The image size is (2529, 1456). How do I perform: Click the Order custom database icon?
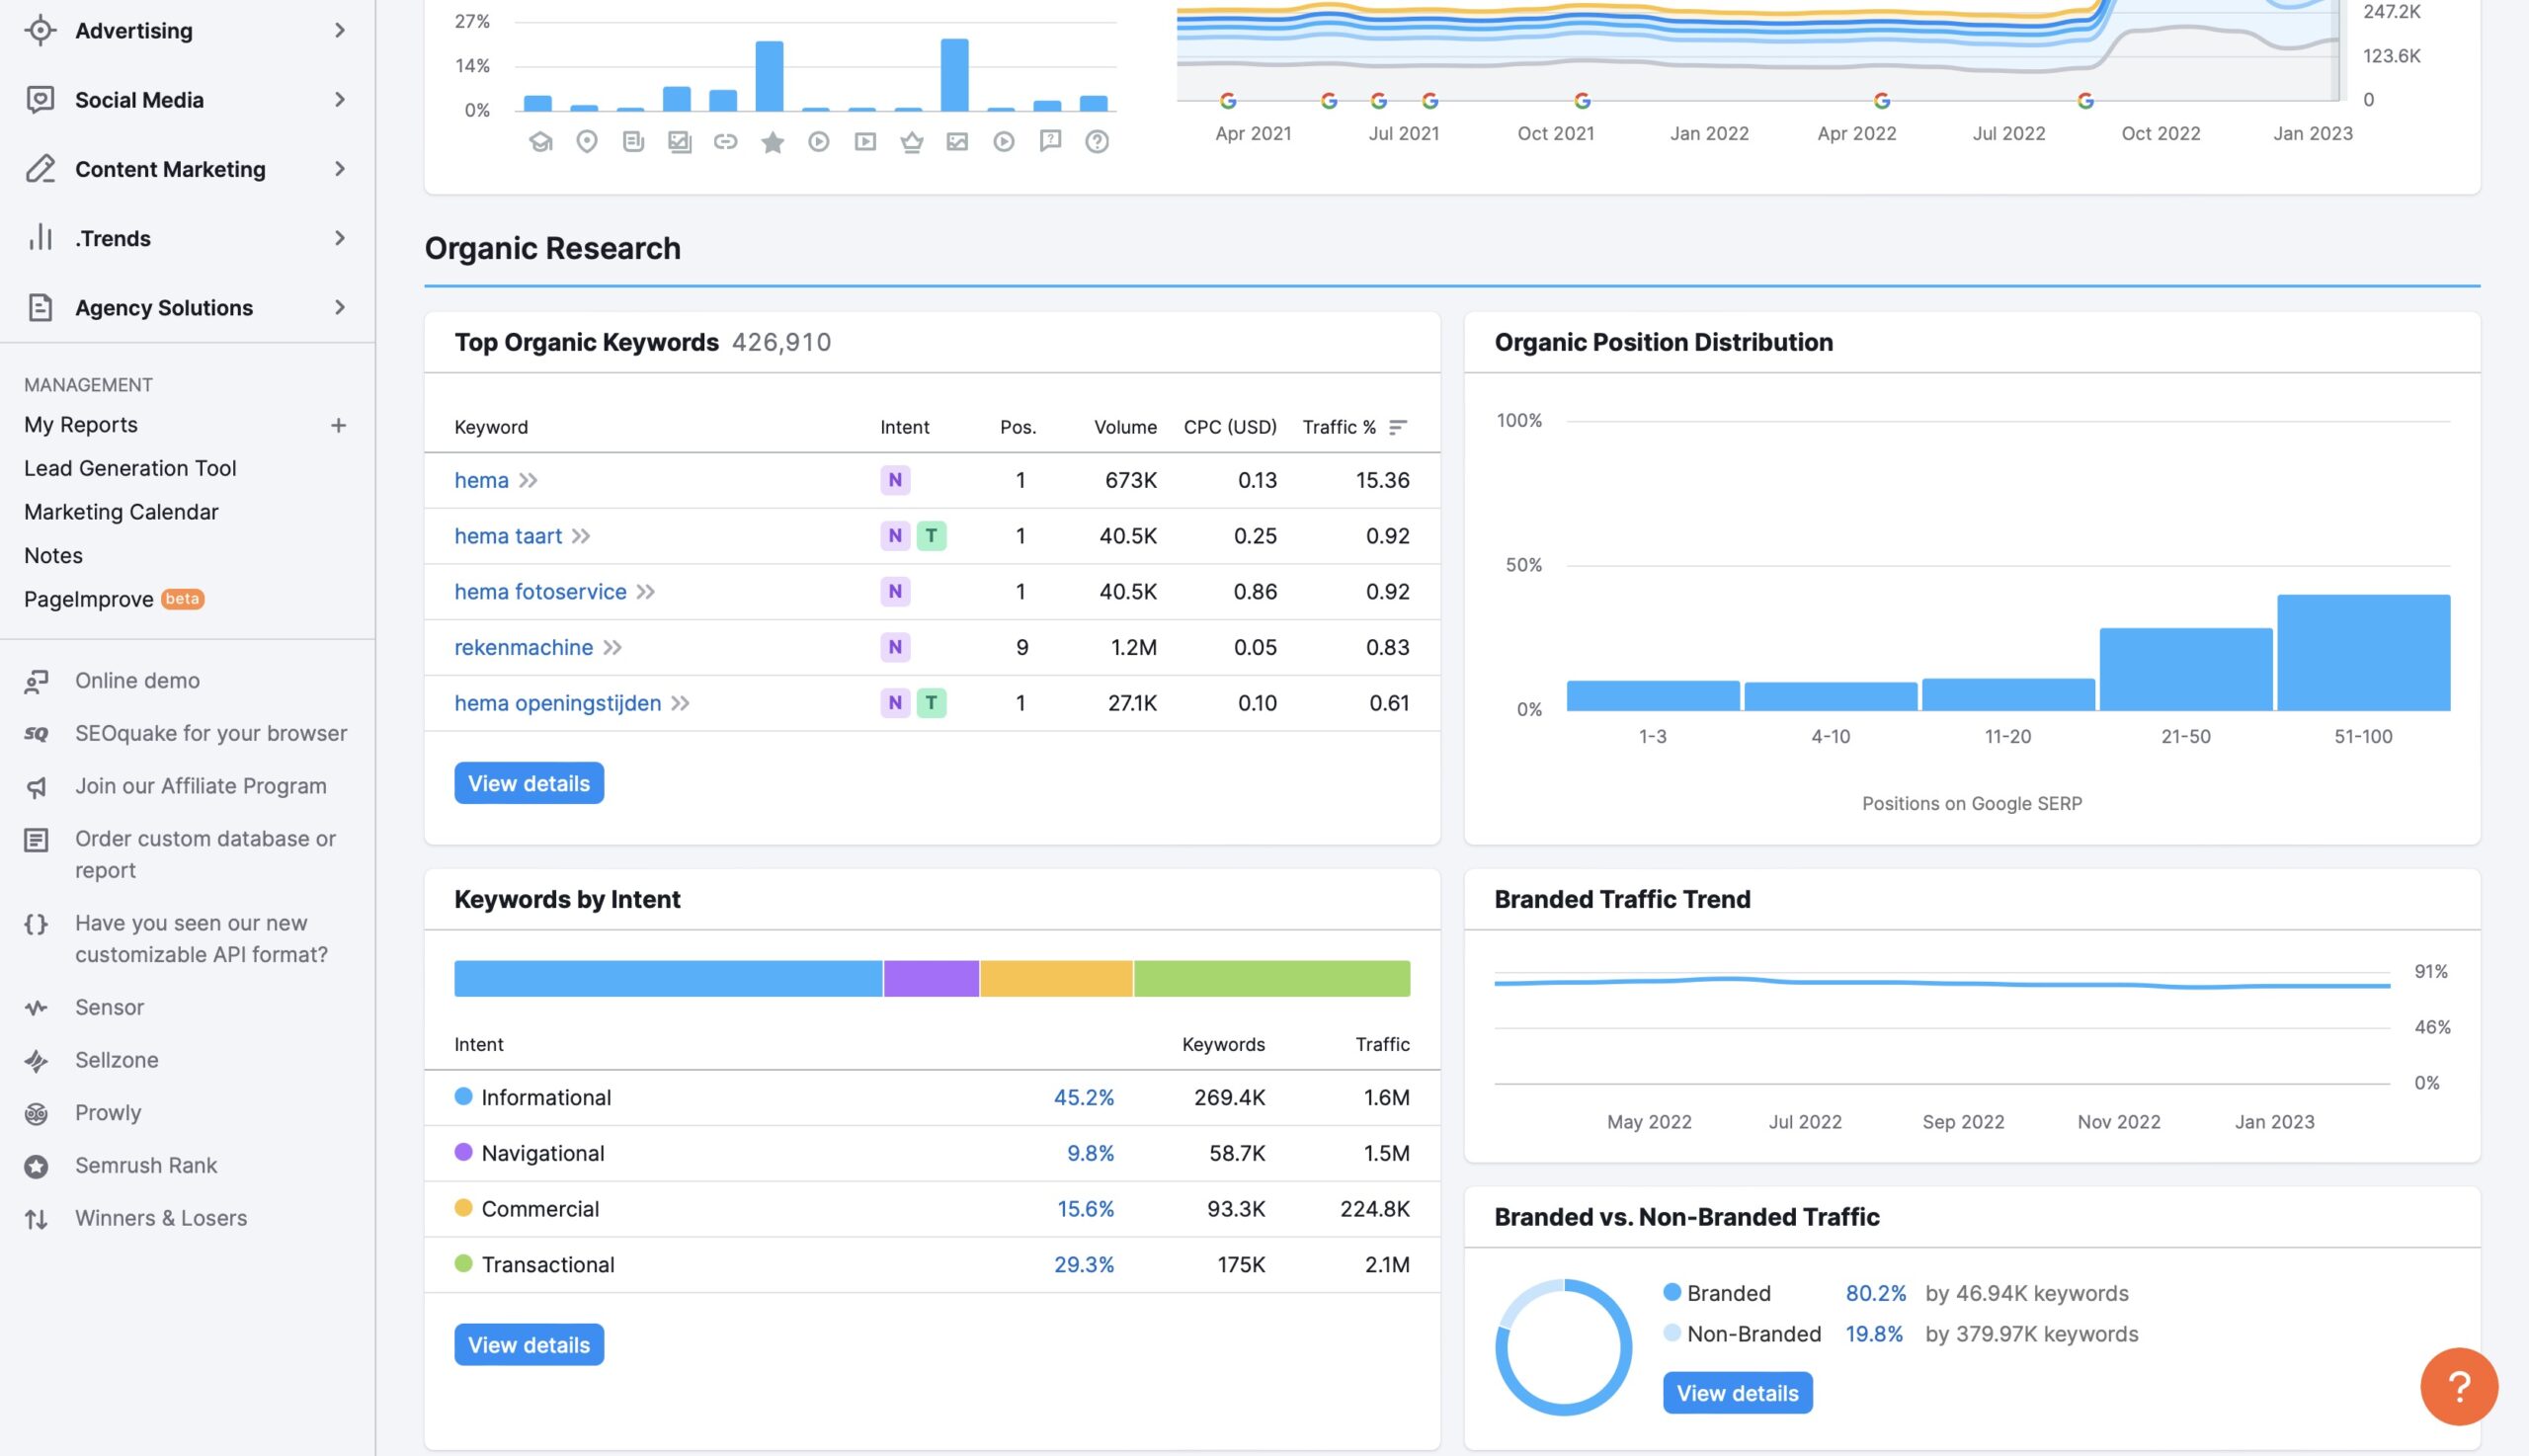[36, 840]
